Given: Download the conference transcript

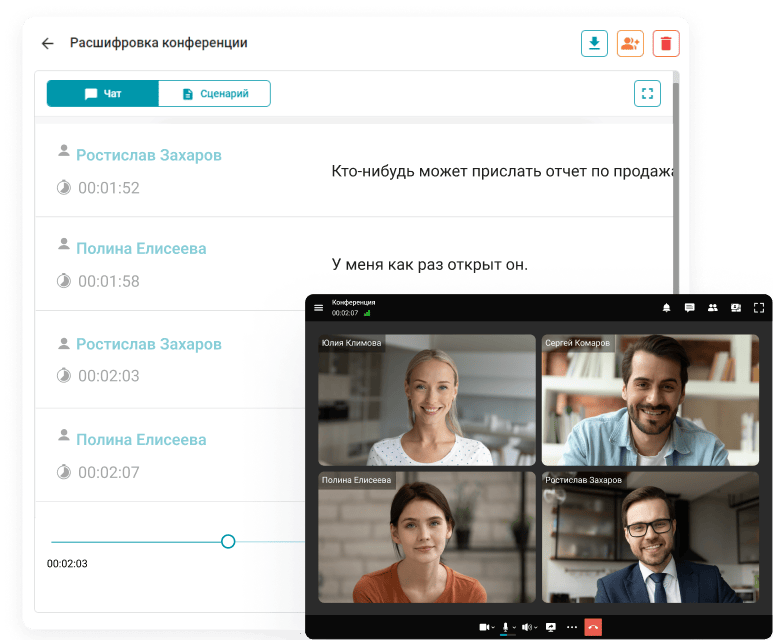Looking at the screenshot, I should pos(595,43).
